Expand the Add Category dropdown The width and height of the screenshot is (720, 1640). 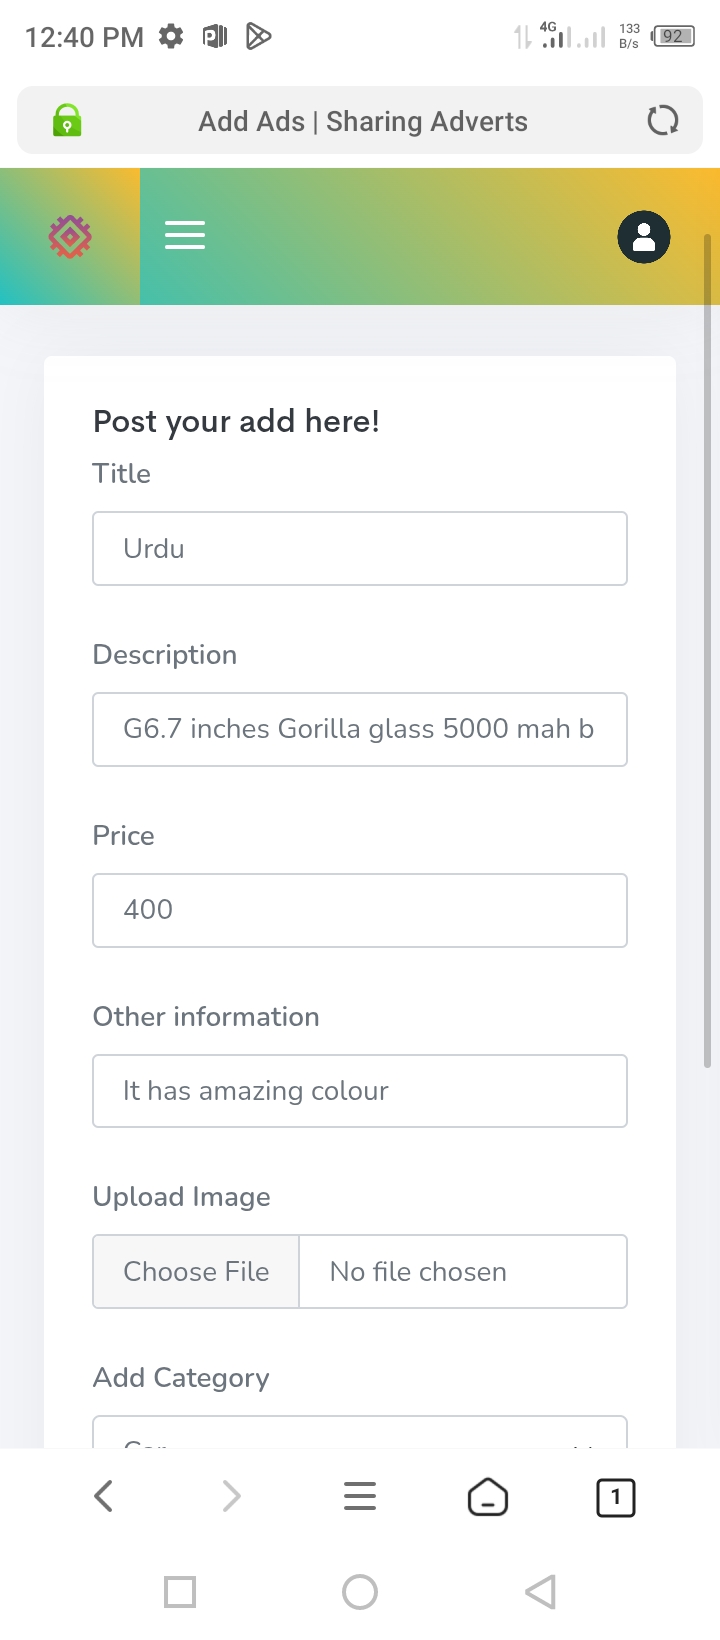point(360,1432)
